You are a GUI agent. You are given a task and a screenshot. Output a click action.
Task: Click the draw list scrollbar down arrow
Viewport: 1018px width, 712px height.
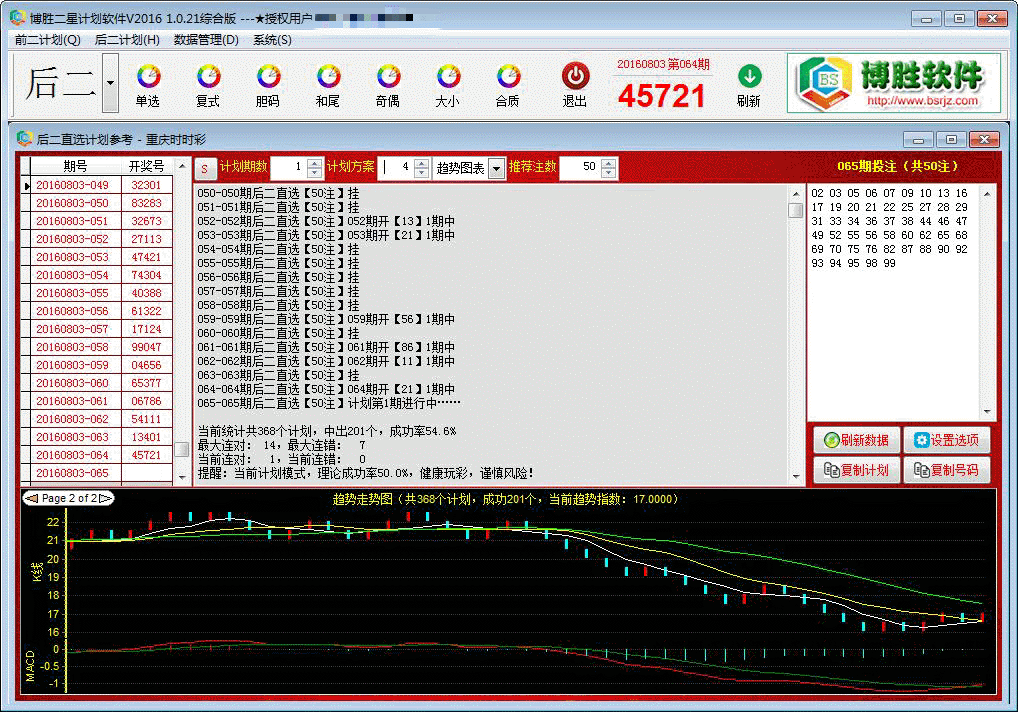click(x=182, y=476)
